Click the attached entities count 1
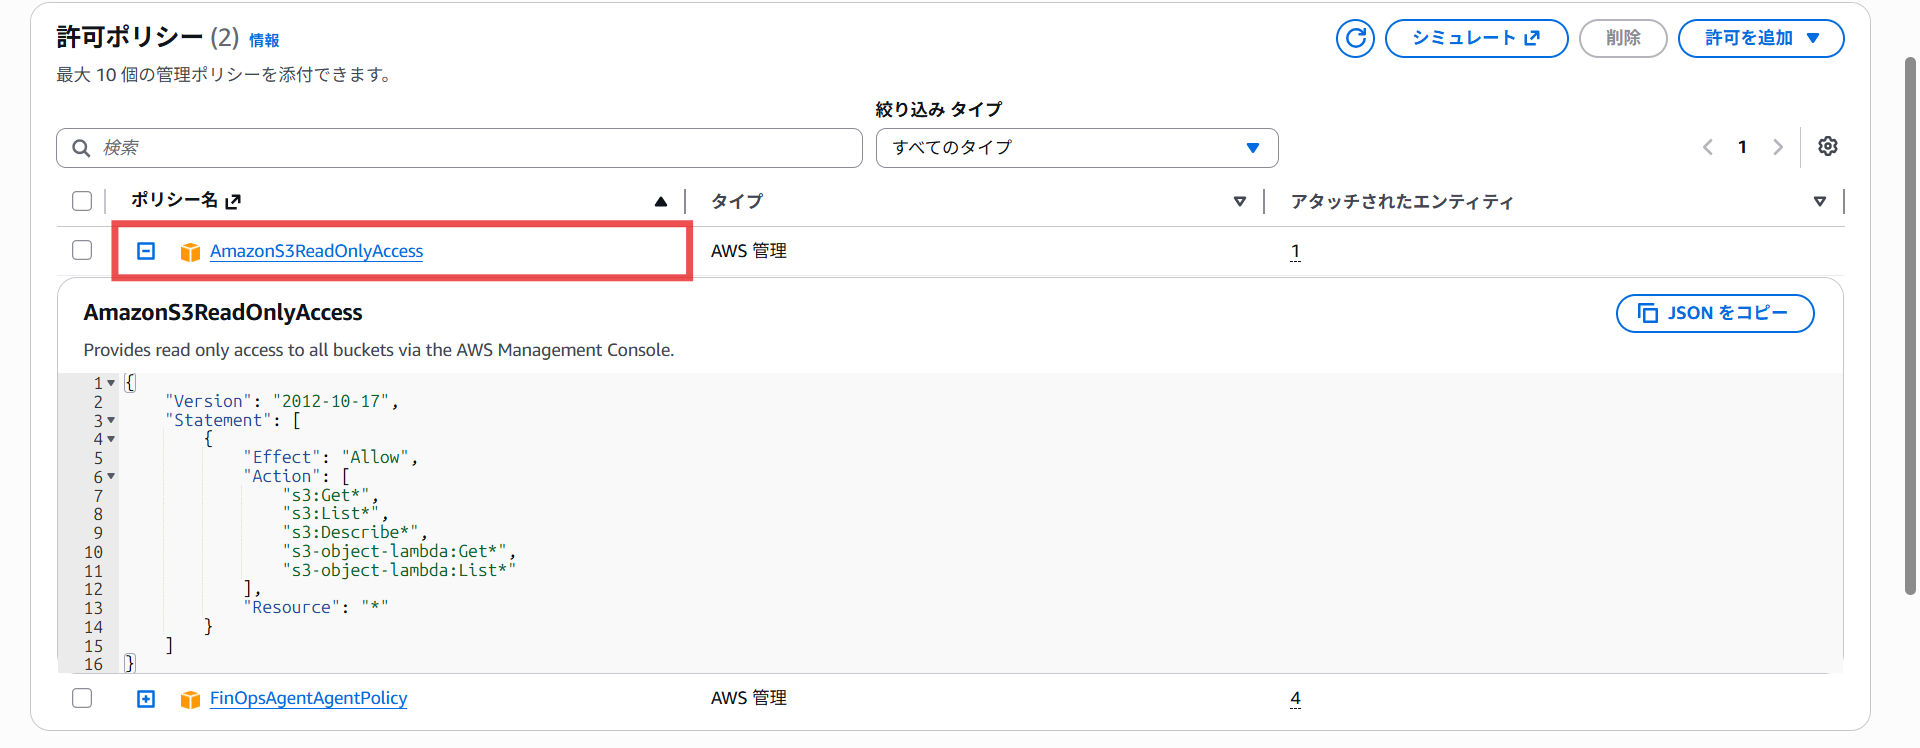The width and height of the screenshot is (1920, 748). [x=1295, y=251]
